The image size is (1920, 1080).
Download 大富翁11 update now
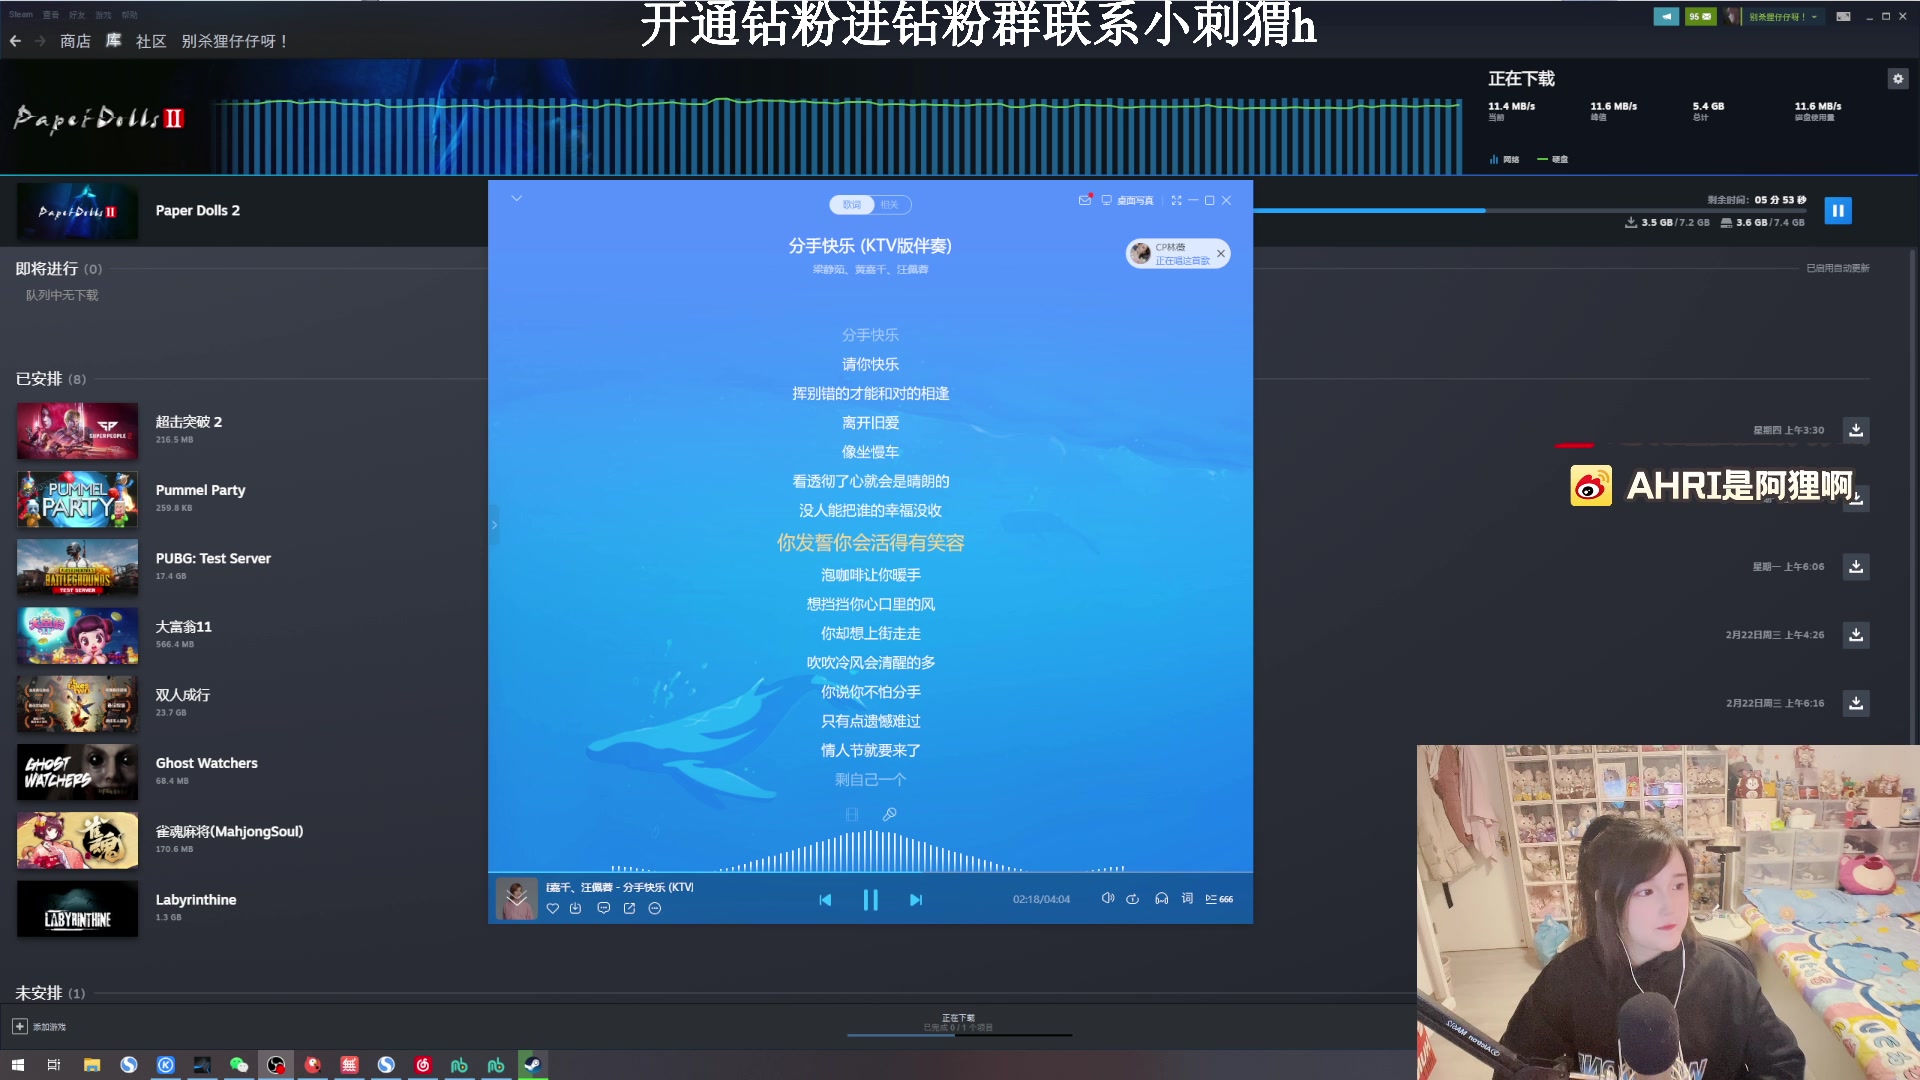(x=1856, y=635)
